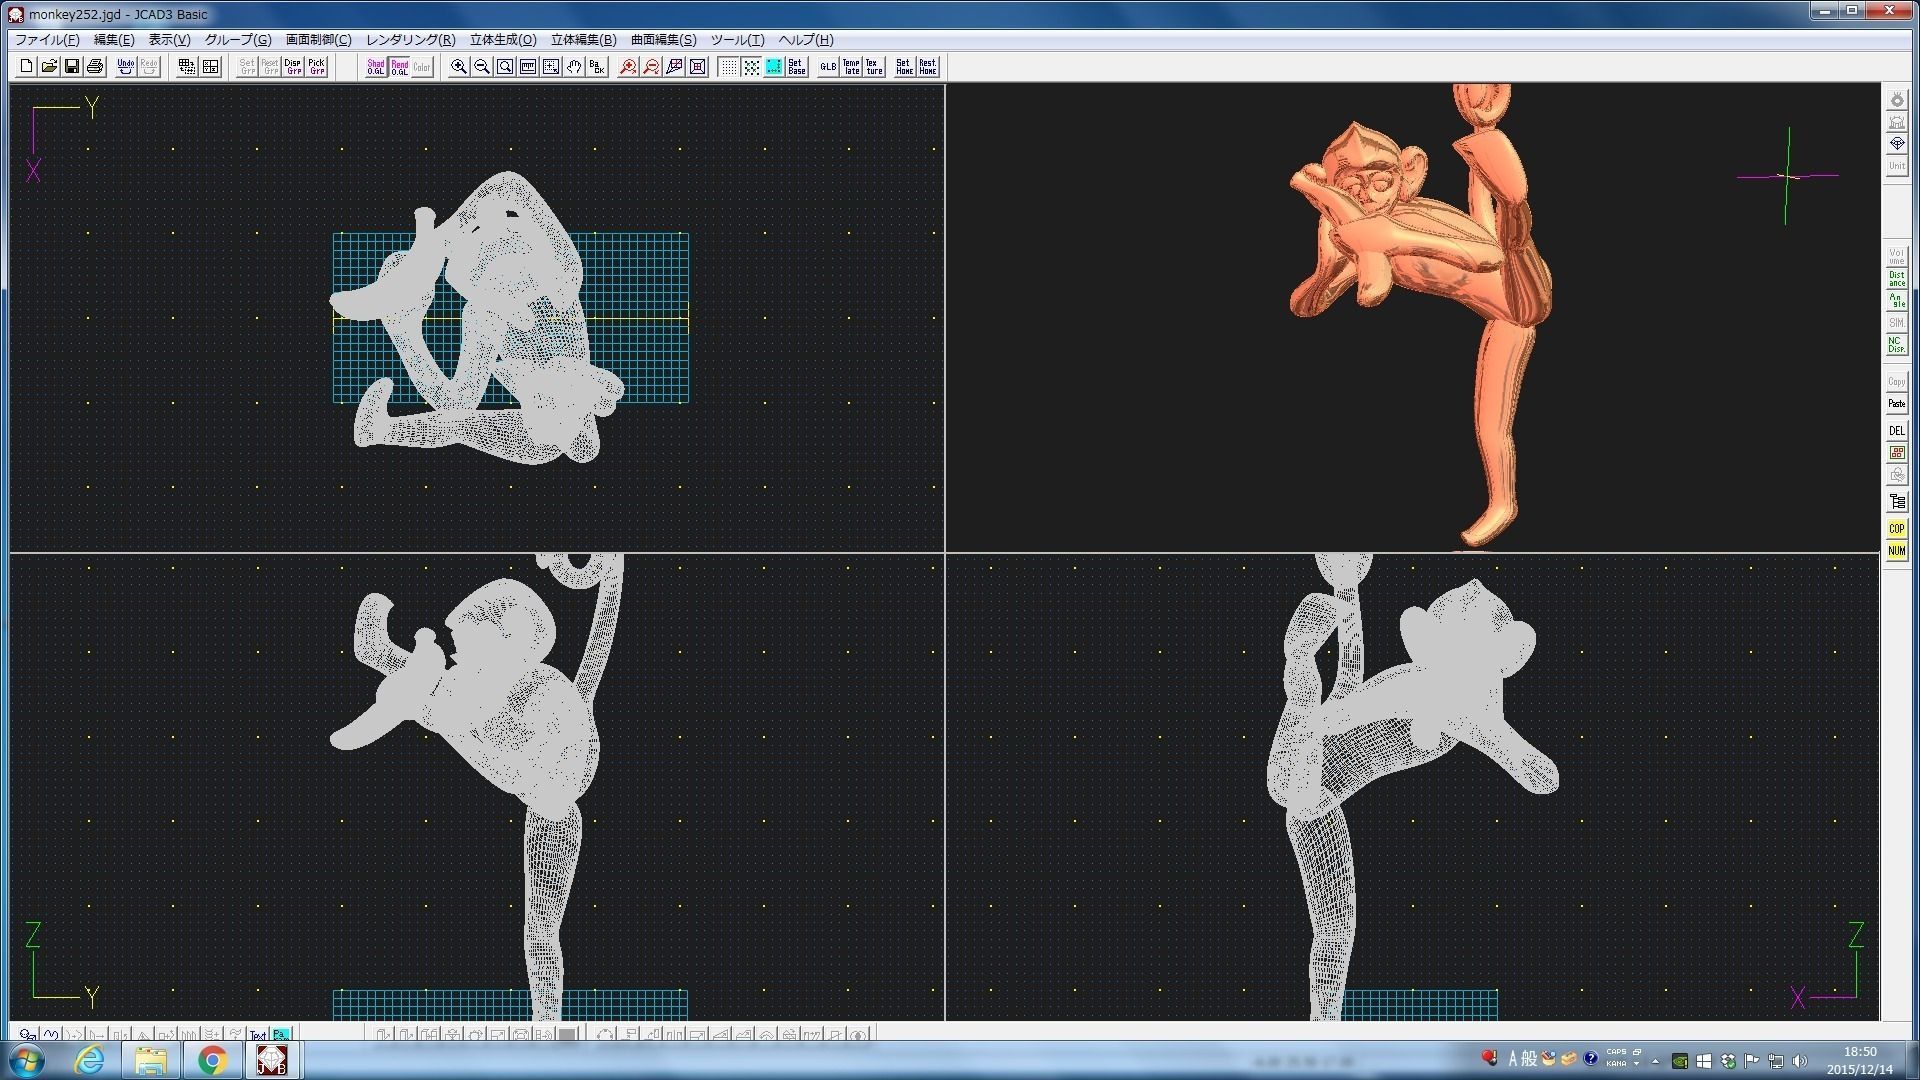Click the Rend O.GL render button
Viewport: 1920px width, 1080px height.
coord(399,67)
